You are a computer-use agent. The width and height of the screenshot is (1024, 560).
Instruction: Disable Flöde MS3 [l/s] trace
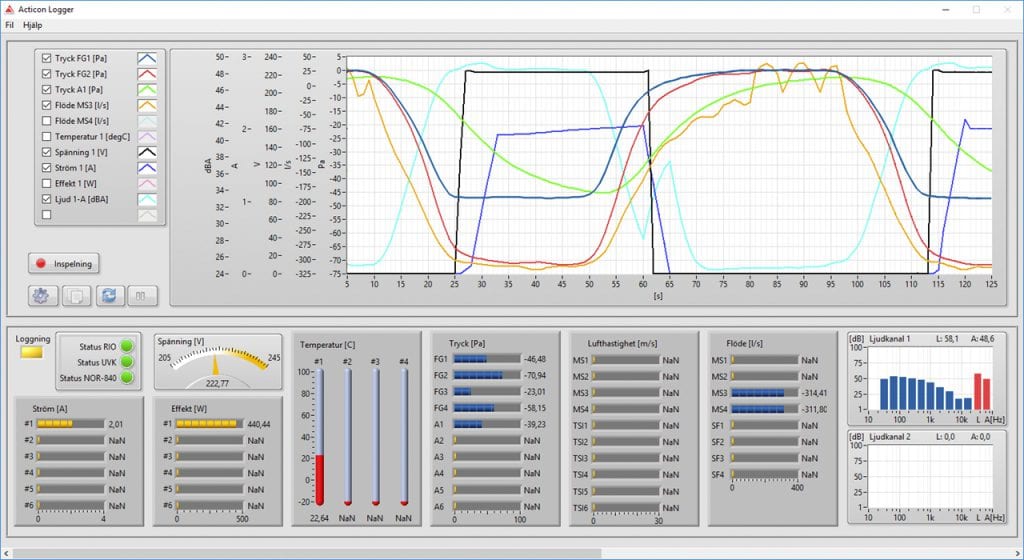coord(46,105)
